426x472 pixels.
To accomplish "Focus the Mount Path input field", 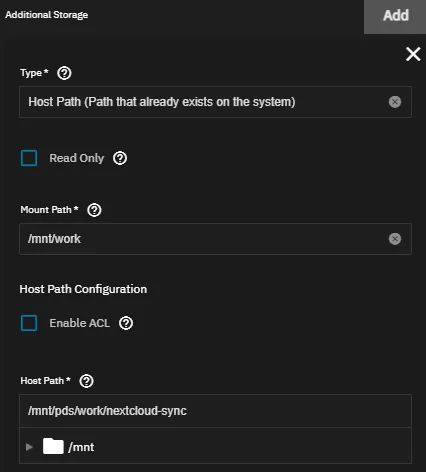I will point(215,239).
